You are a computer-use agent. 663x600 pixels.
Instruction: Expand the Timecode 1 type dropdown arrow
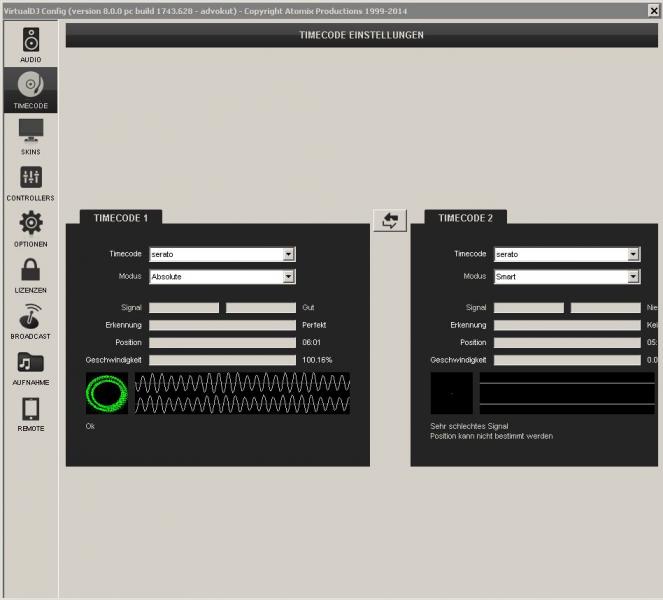288,254
